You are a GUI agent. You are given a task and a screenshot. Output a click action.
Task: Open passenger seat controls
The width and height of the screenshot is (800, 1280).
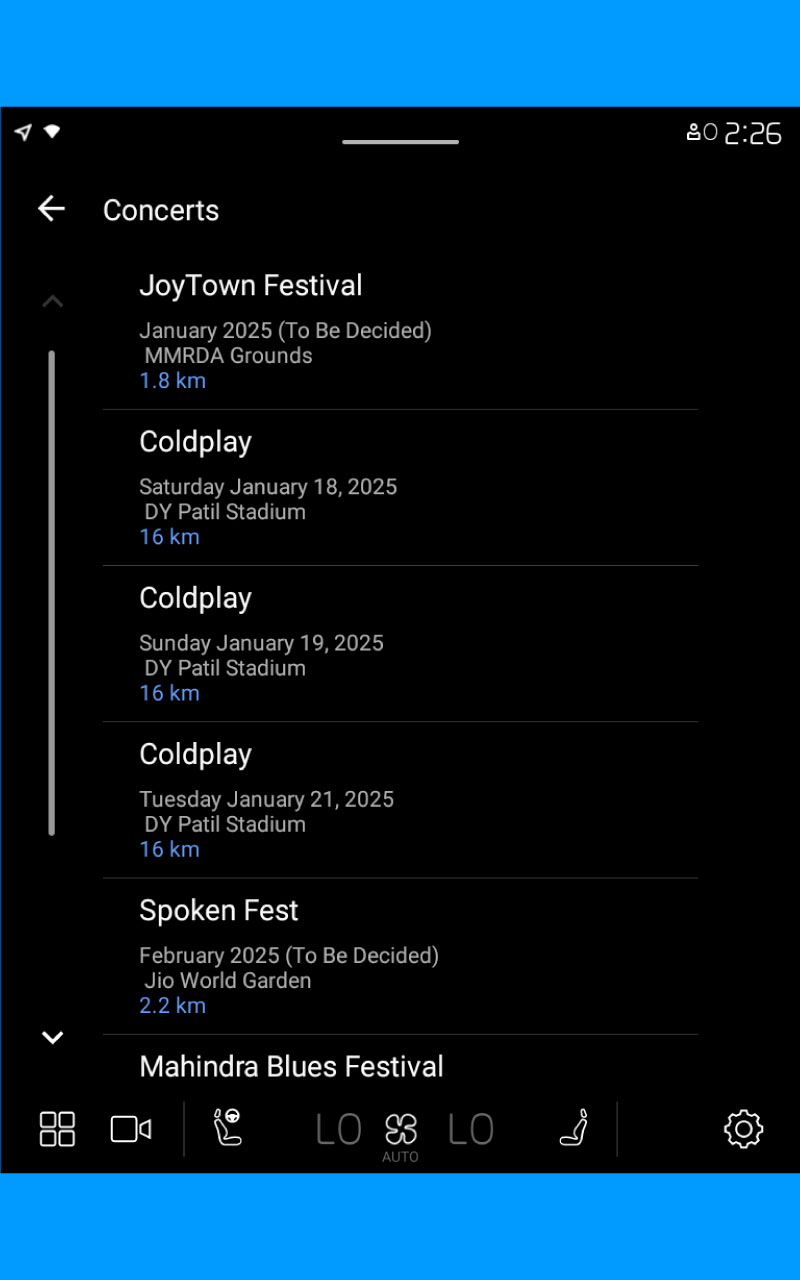574,1129
